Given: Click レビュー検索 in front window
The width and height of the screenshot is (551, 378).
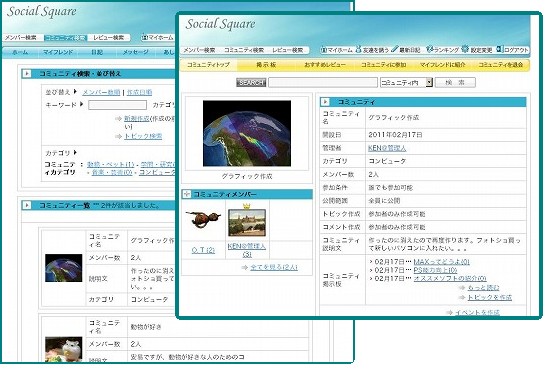Looking at the screenshot, I should click(x=287, y=50).
